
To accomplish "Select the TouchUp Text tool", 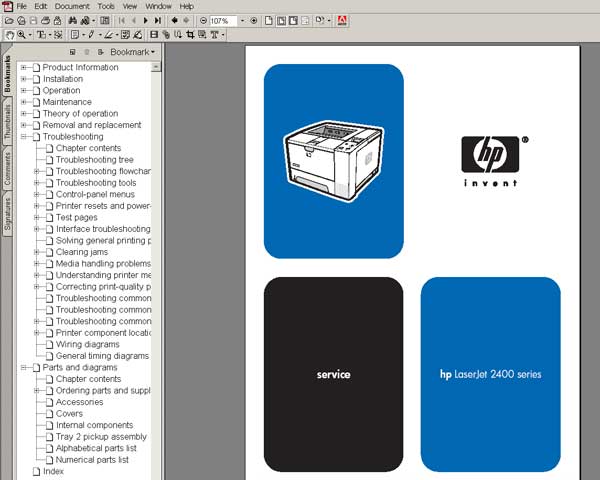I will pos(214,35).
